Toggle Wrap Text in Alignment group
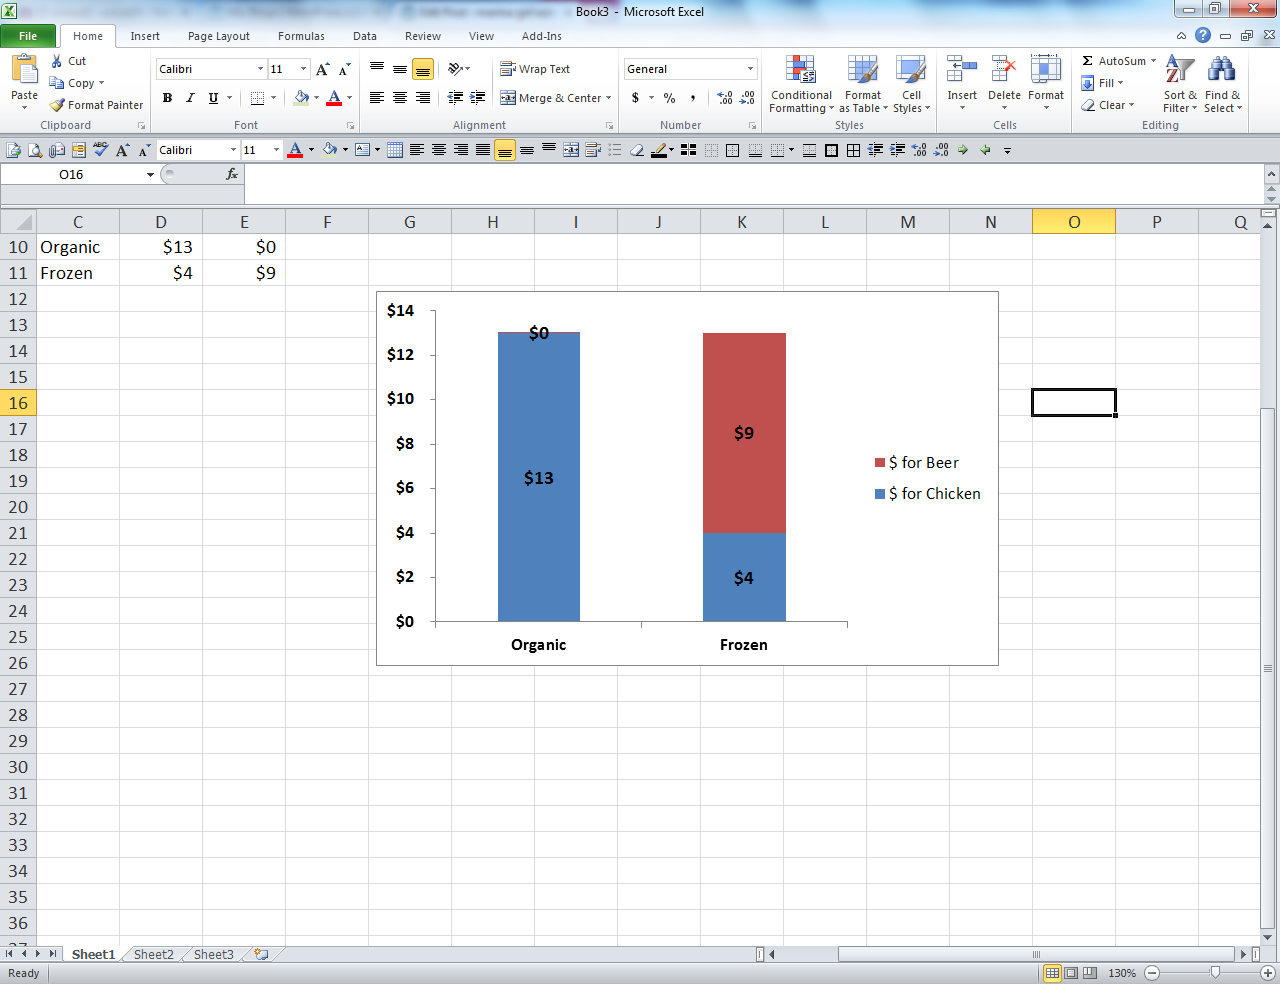 pyautogui.click(x=535, y=69)
